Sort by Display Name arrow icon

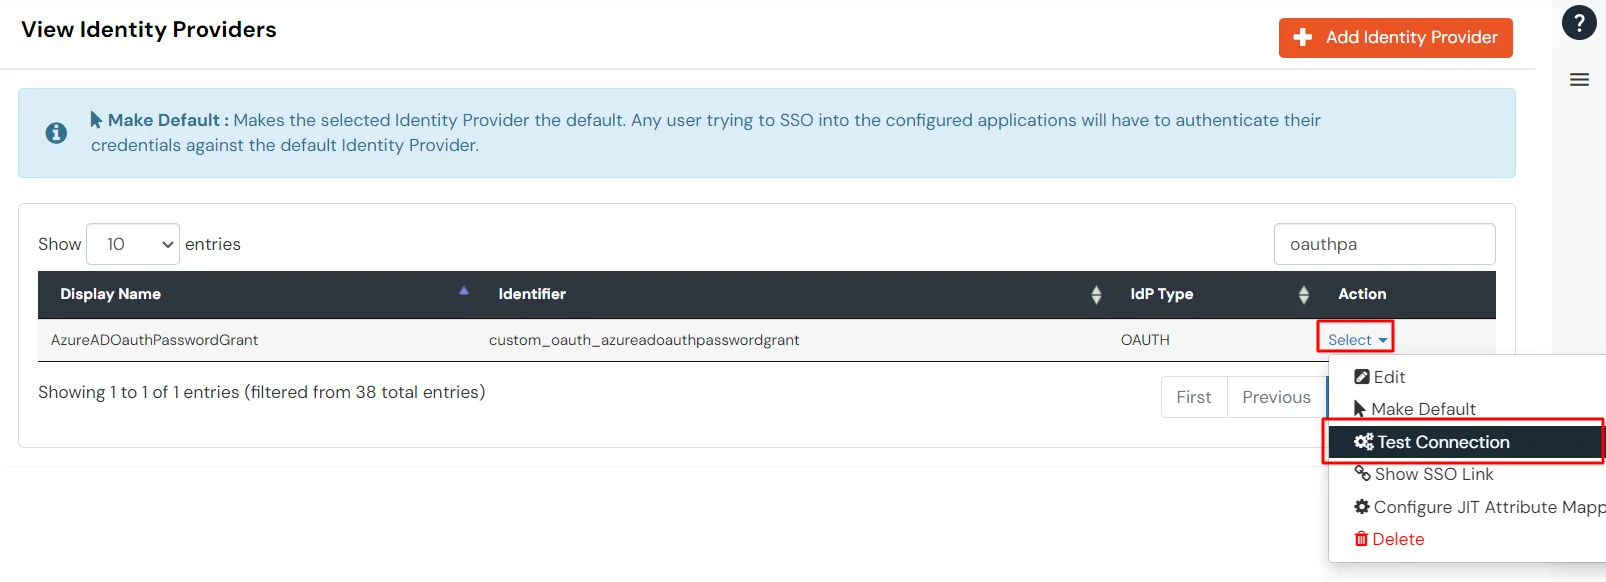click(x=463, y=291)
